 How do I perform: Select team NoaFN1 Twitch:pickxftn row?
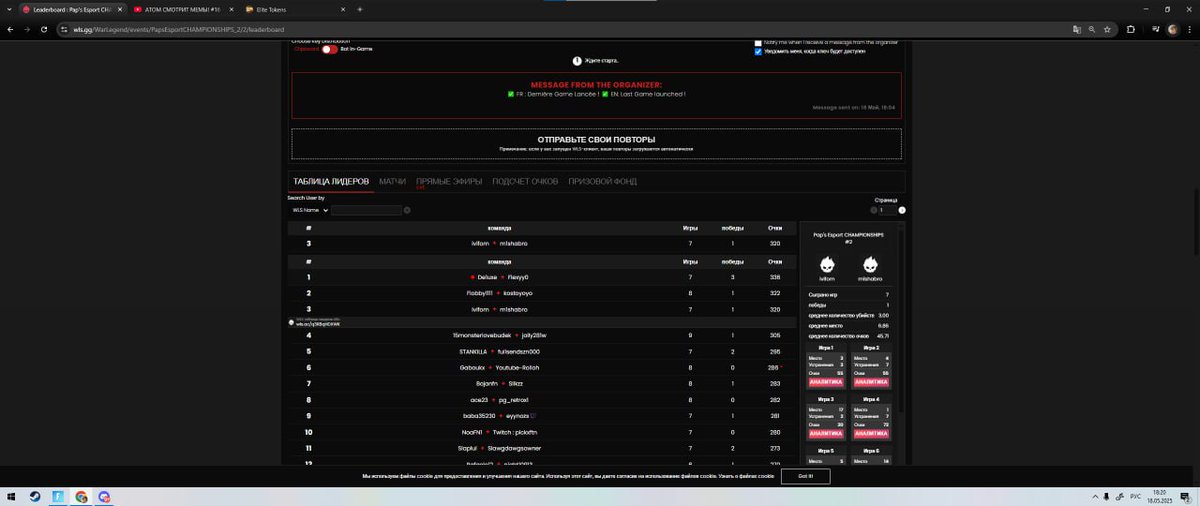(x=543, y=431)
